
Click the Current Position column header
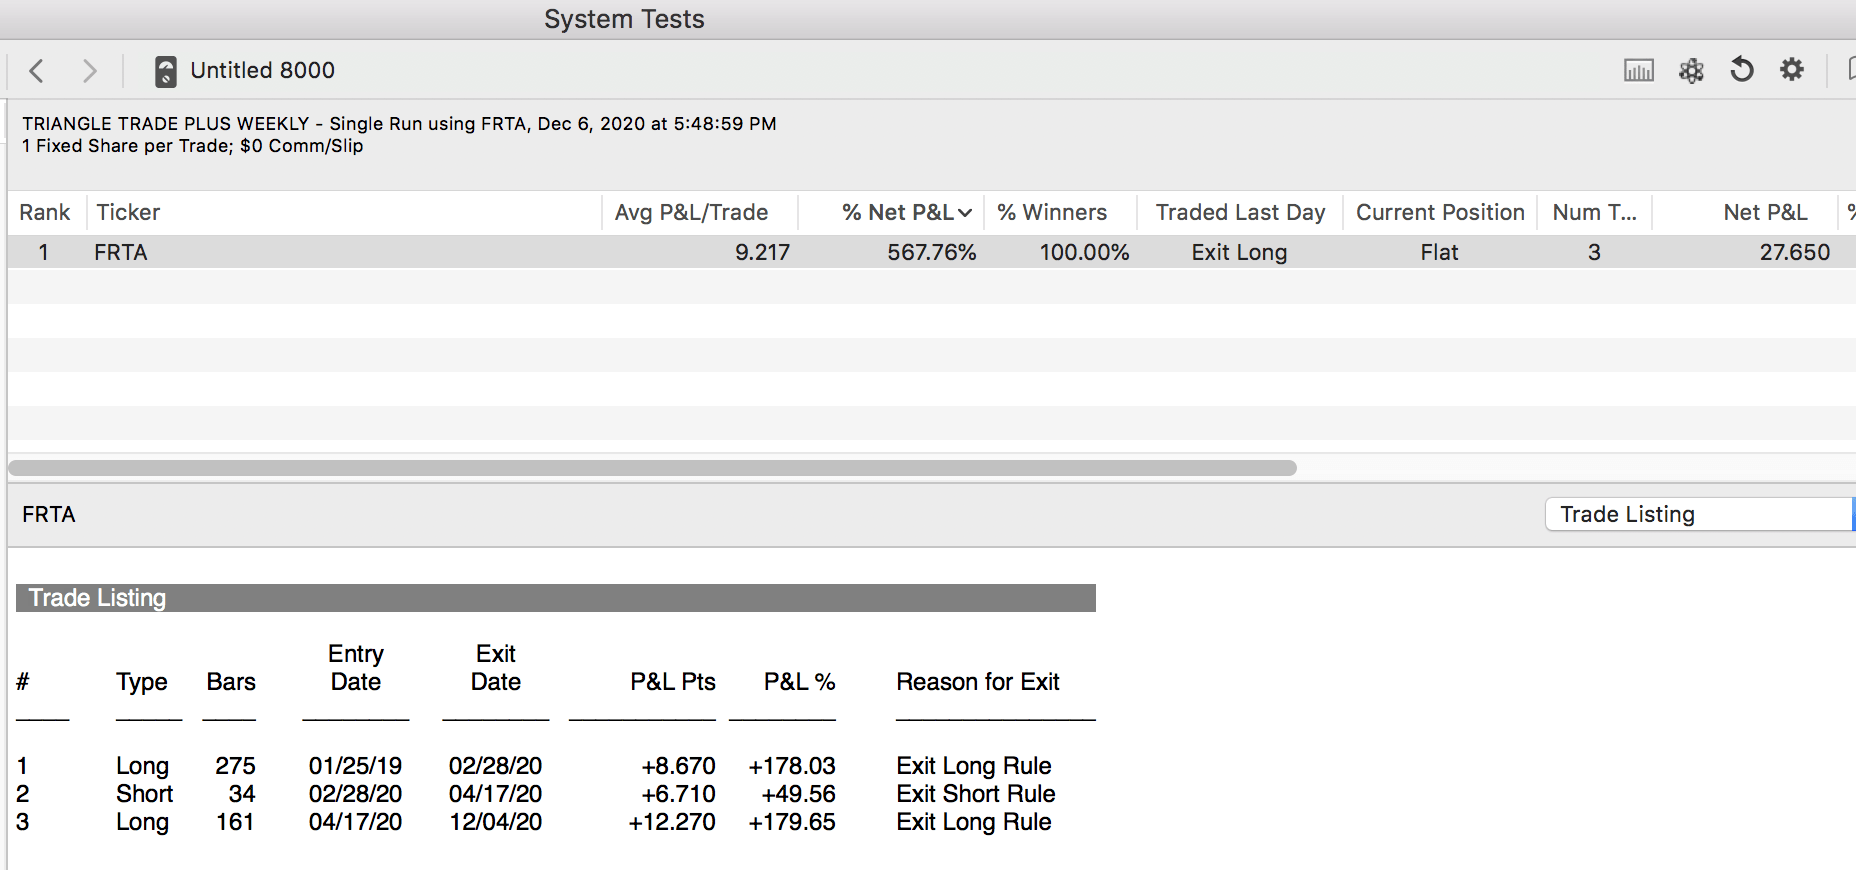(1439, 213)
